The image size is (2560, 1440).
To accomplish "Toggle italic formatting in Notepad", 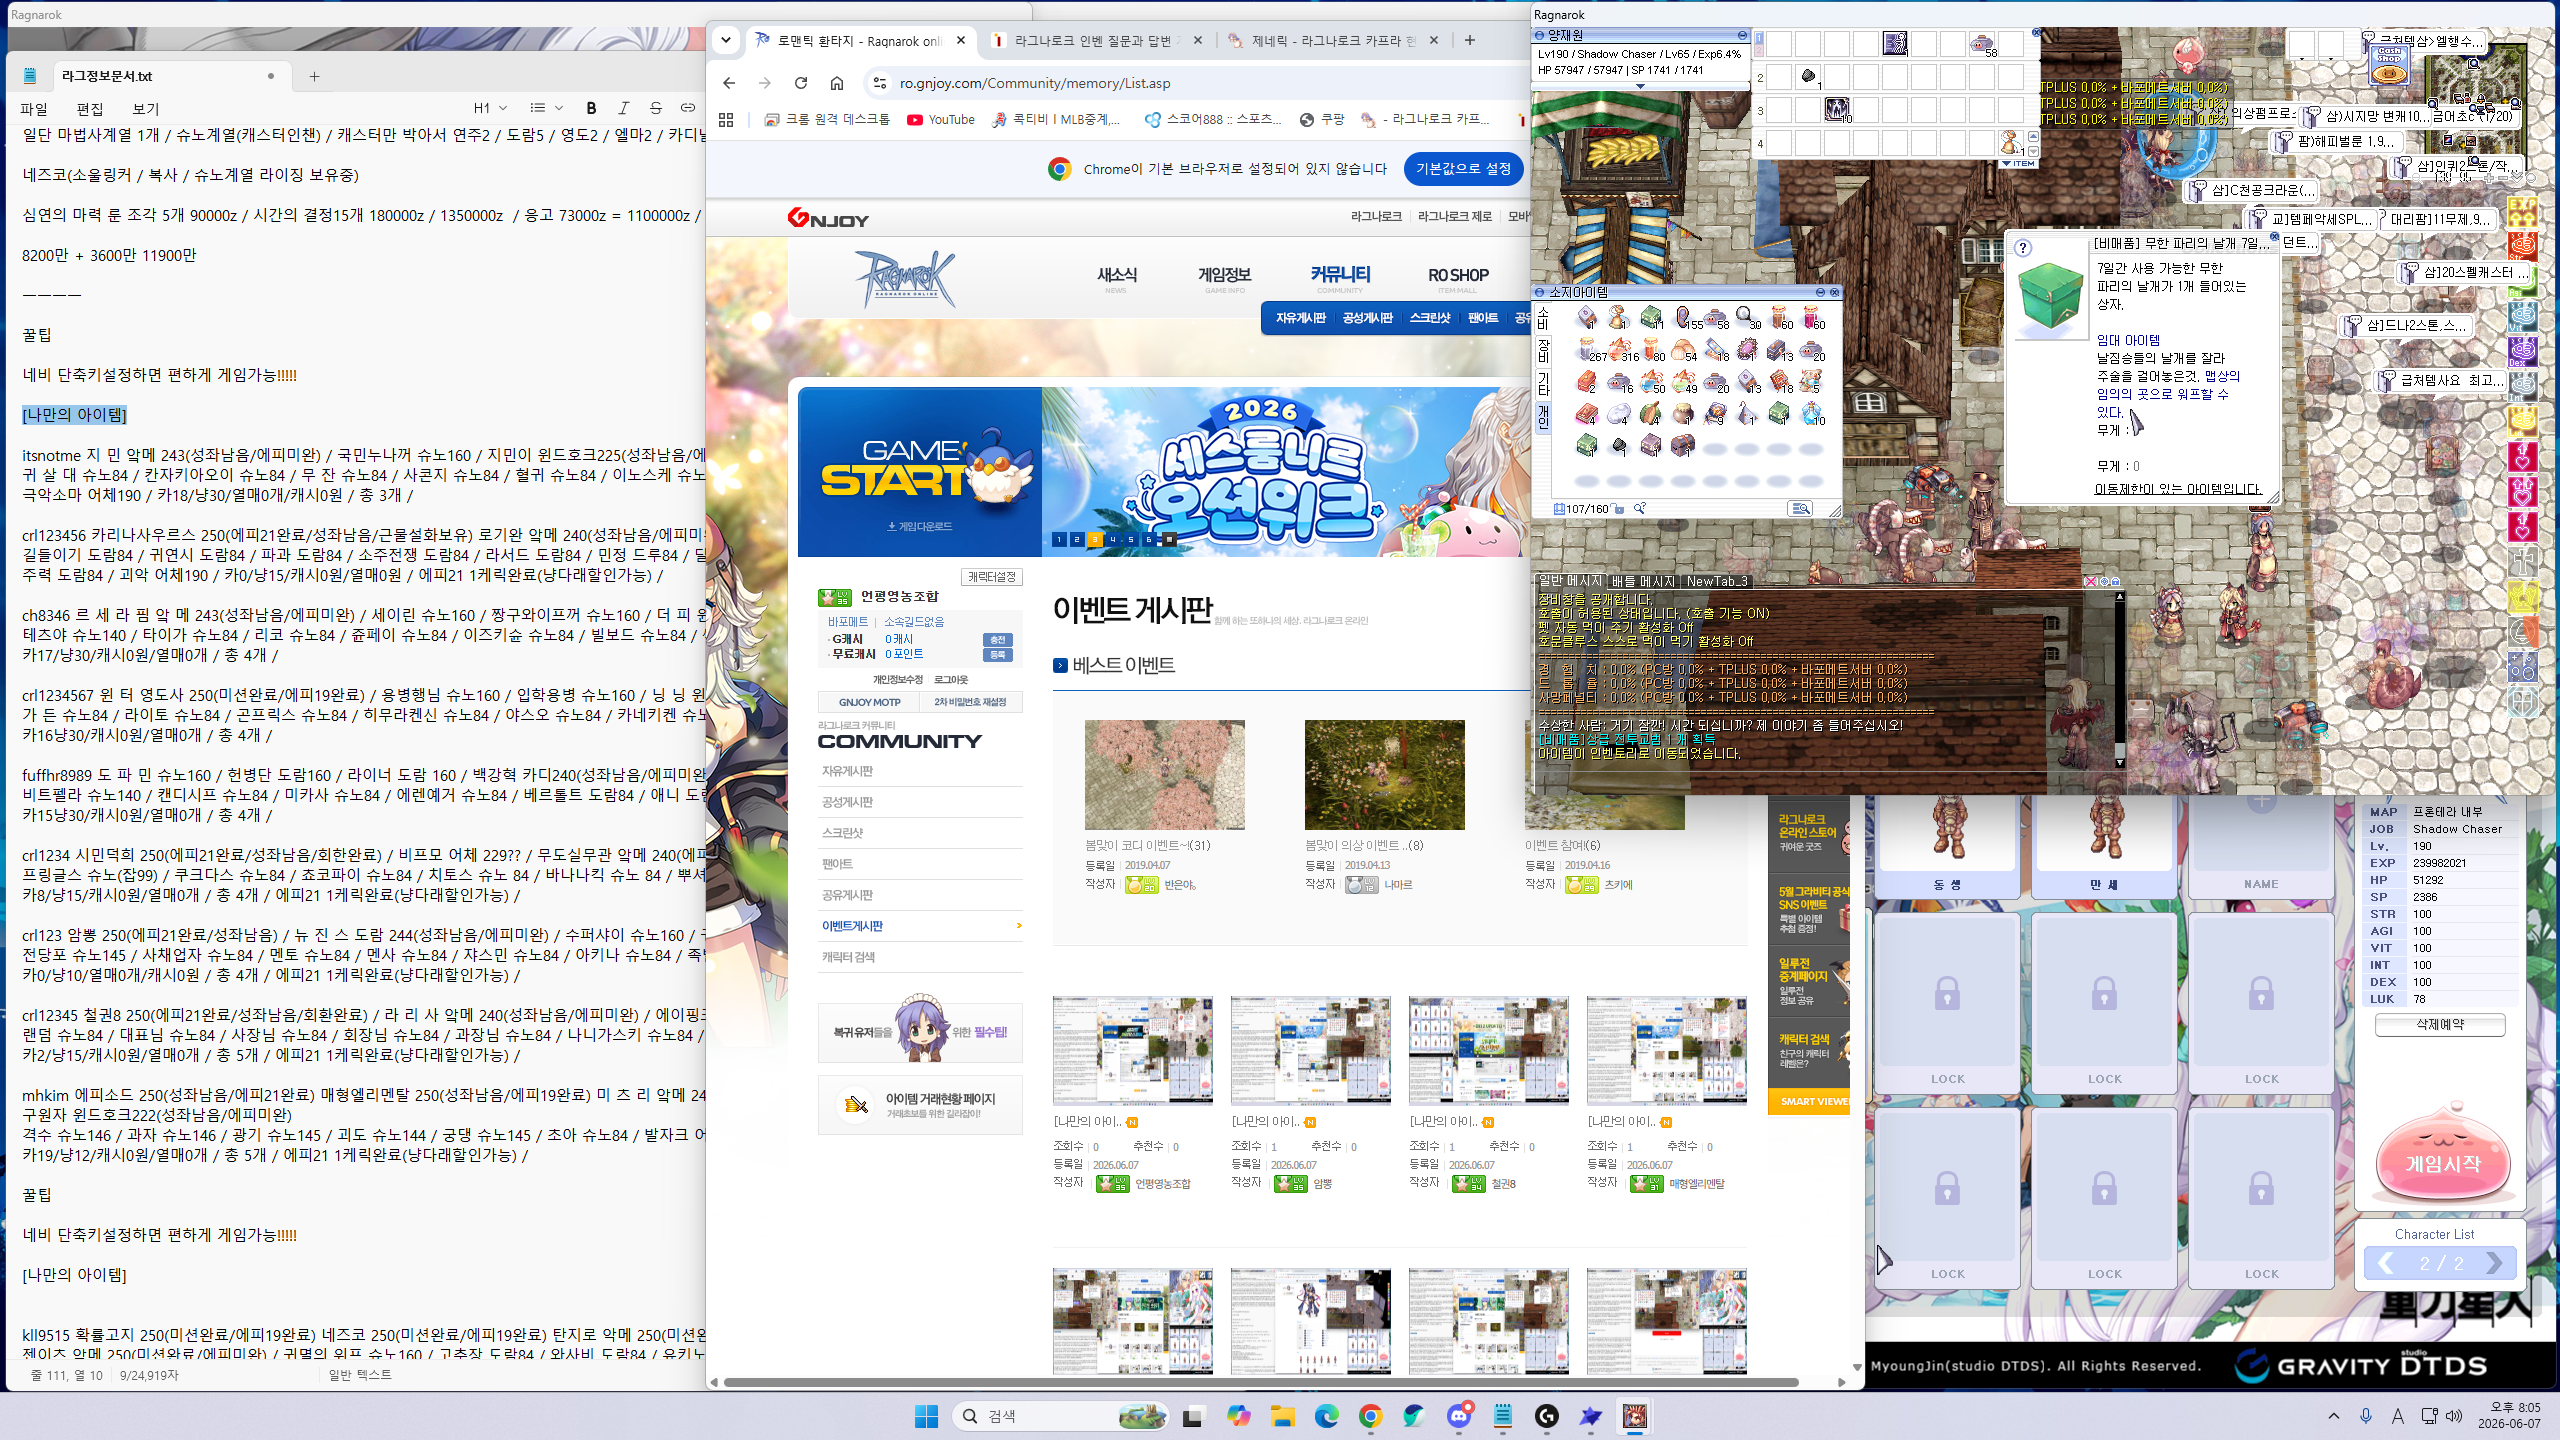I will click(624, 108).
